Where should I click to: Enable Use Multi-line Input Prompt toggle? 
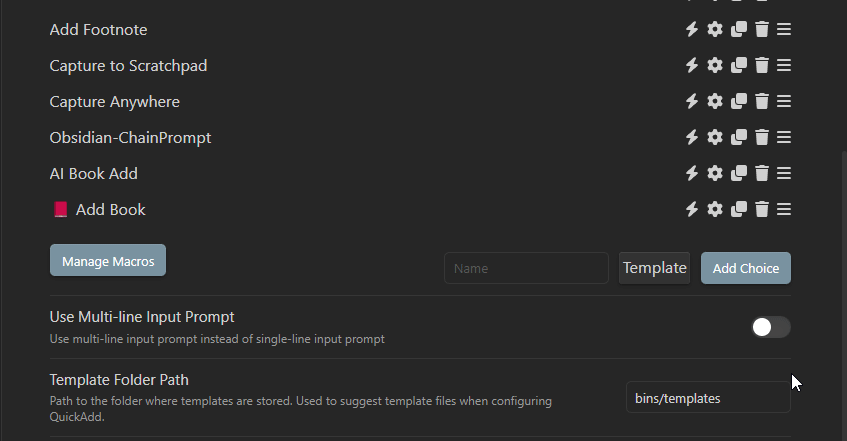tap(771, 327)
